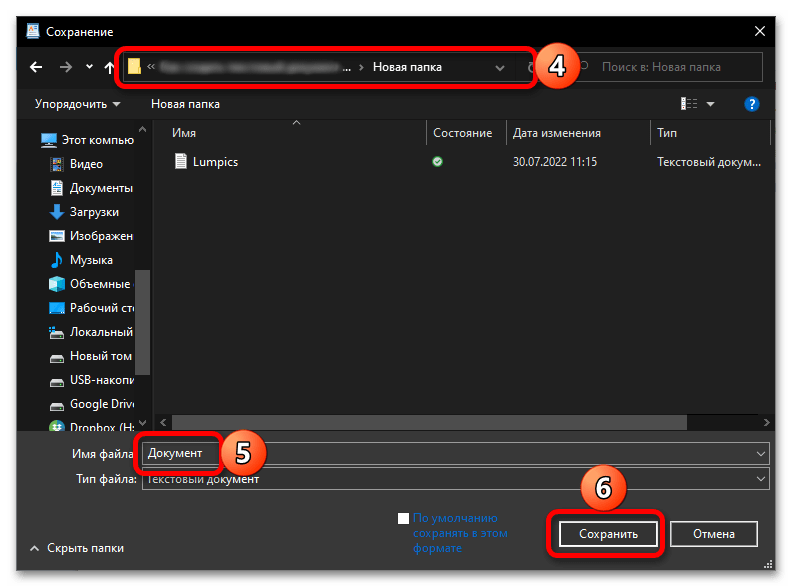Image resolution: width=792 pixels, height=587 pixels.
Task: Click the Видео film icon
Action: [x=57, y=164]
